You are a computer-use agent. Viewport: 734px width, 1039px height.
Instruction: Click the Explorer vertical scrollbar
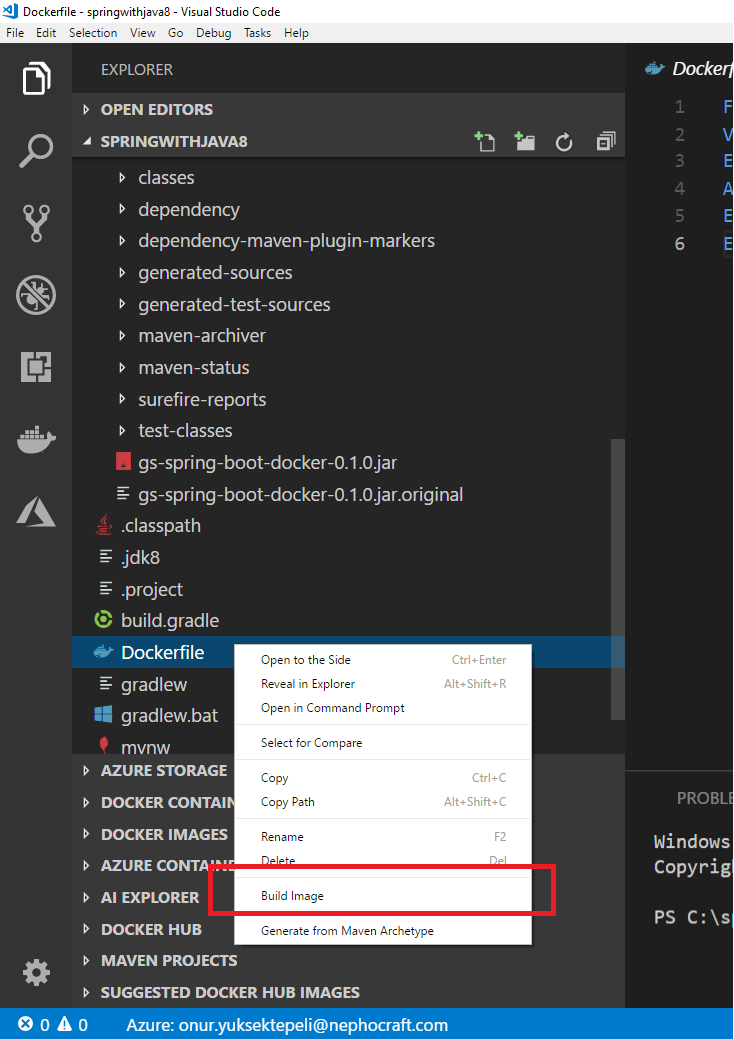pyautogui.click(x=617, y=578)
